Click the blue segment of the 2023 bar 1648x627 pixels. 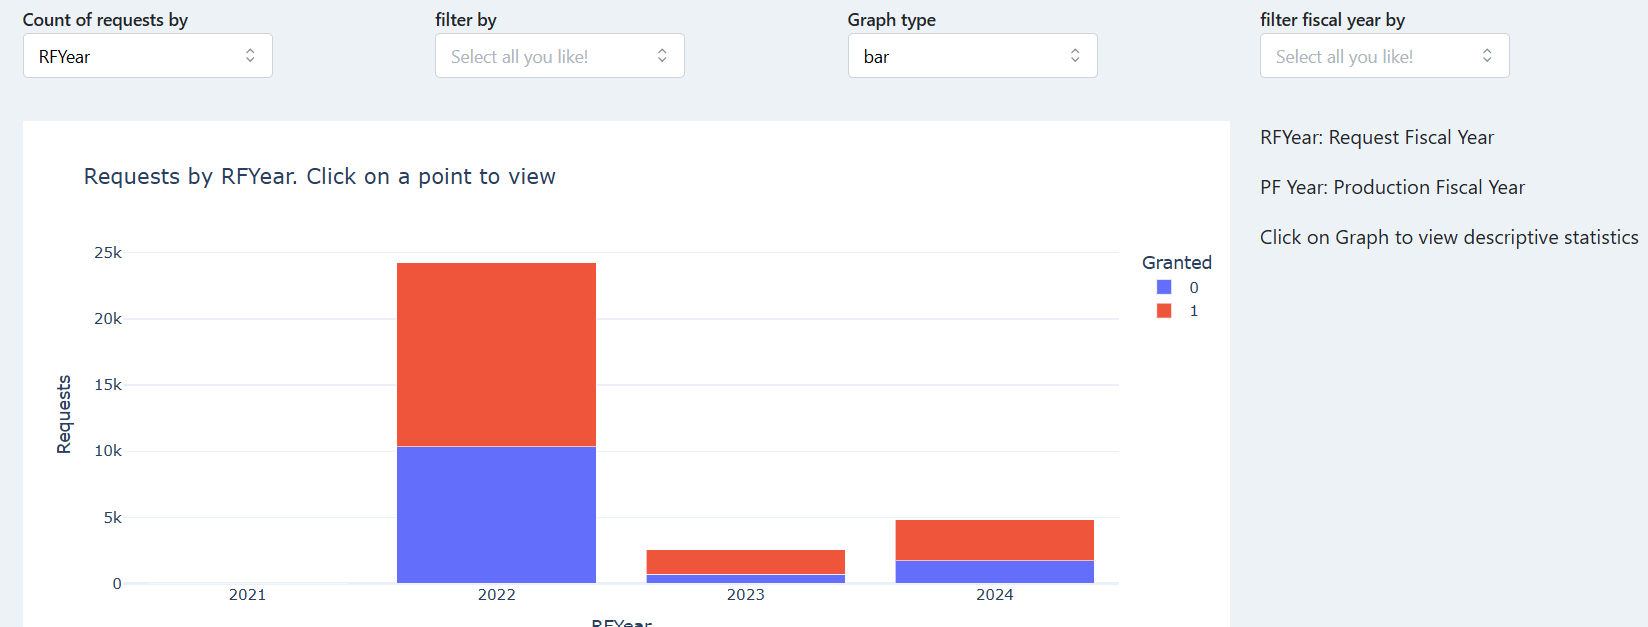(745, 579)
